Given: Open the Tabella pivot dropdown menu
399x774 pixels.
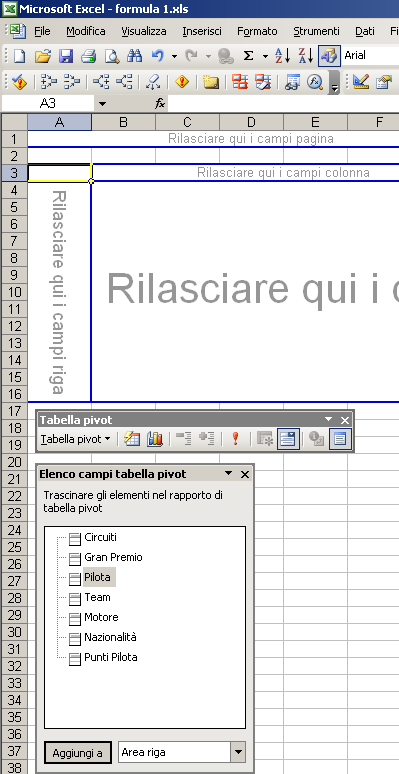Looking at the screenshot, I should pyautogui.click(x=76, y=439).
